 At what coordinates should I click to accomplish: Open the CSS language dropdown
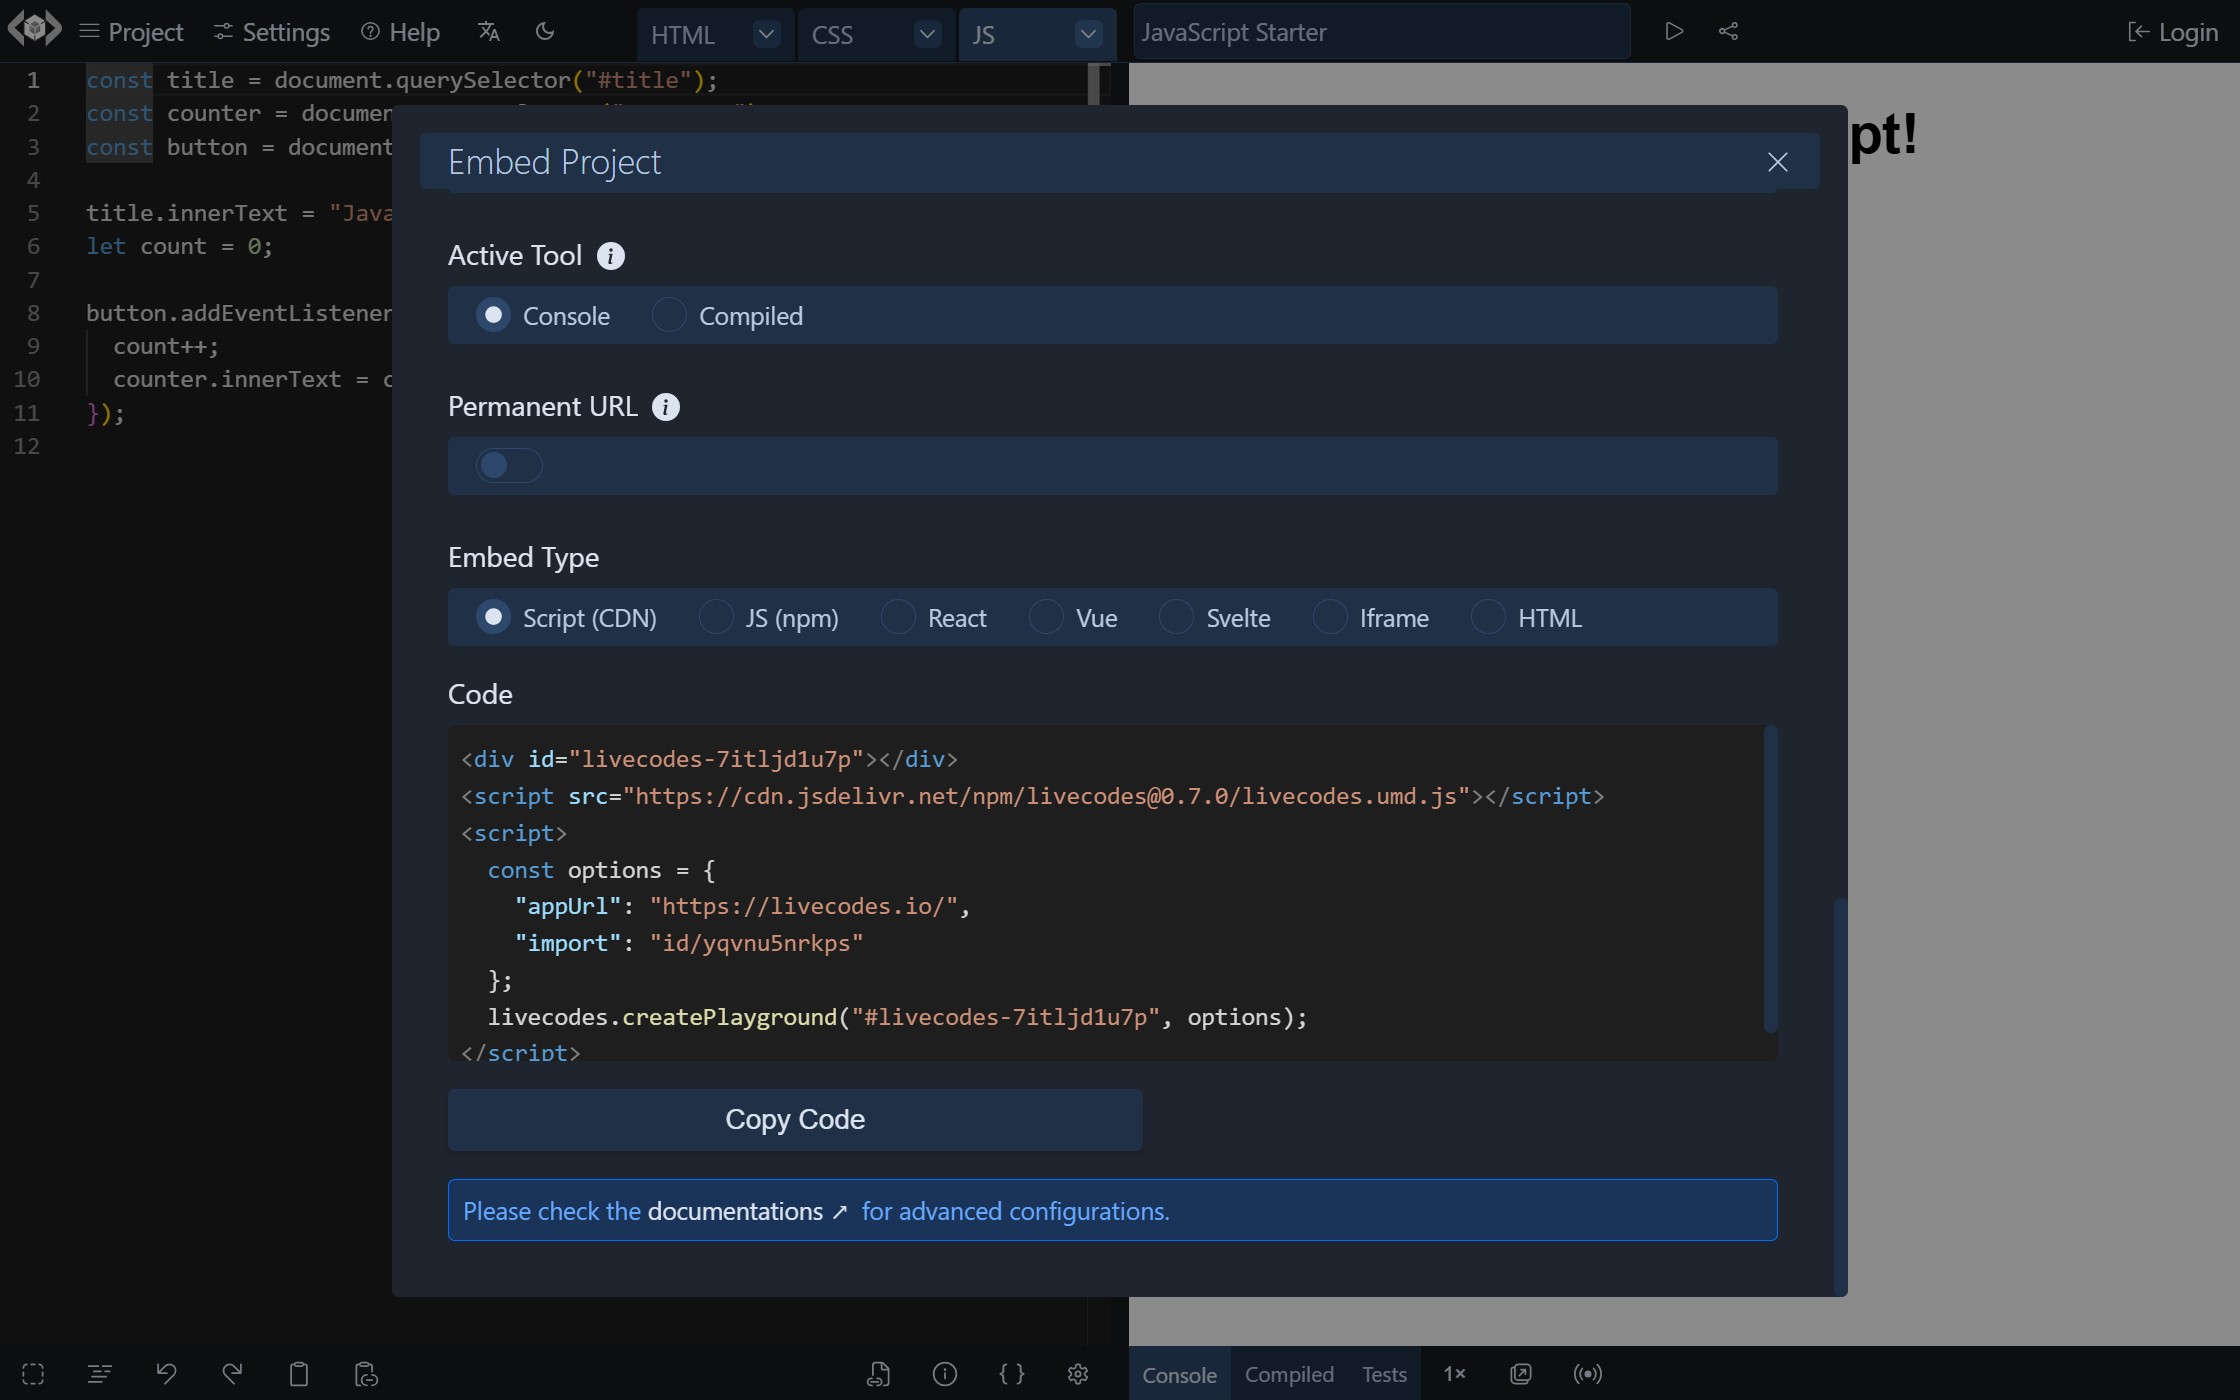click(x=926, y=34)
